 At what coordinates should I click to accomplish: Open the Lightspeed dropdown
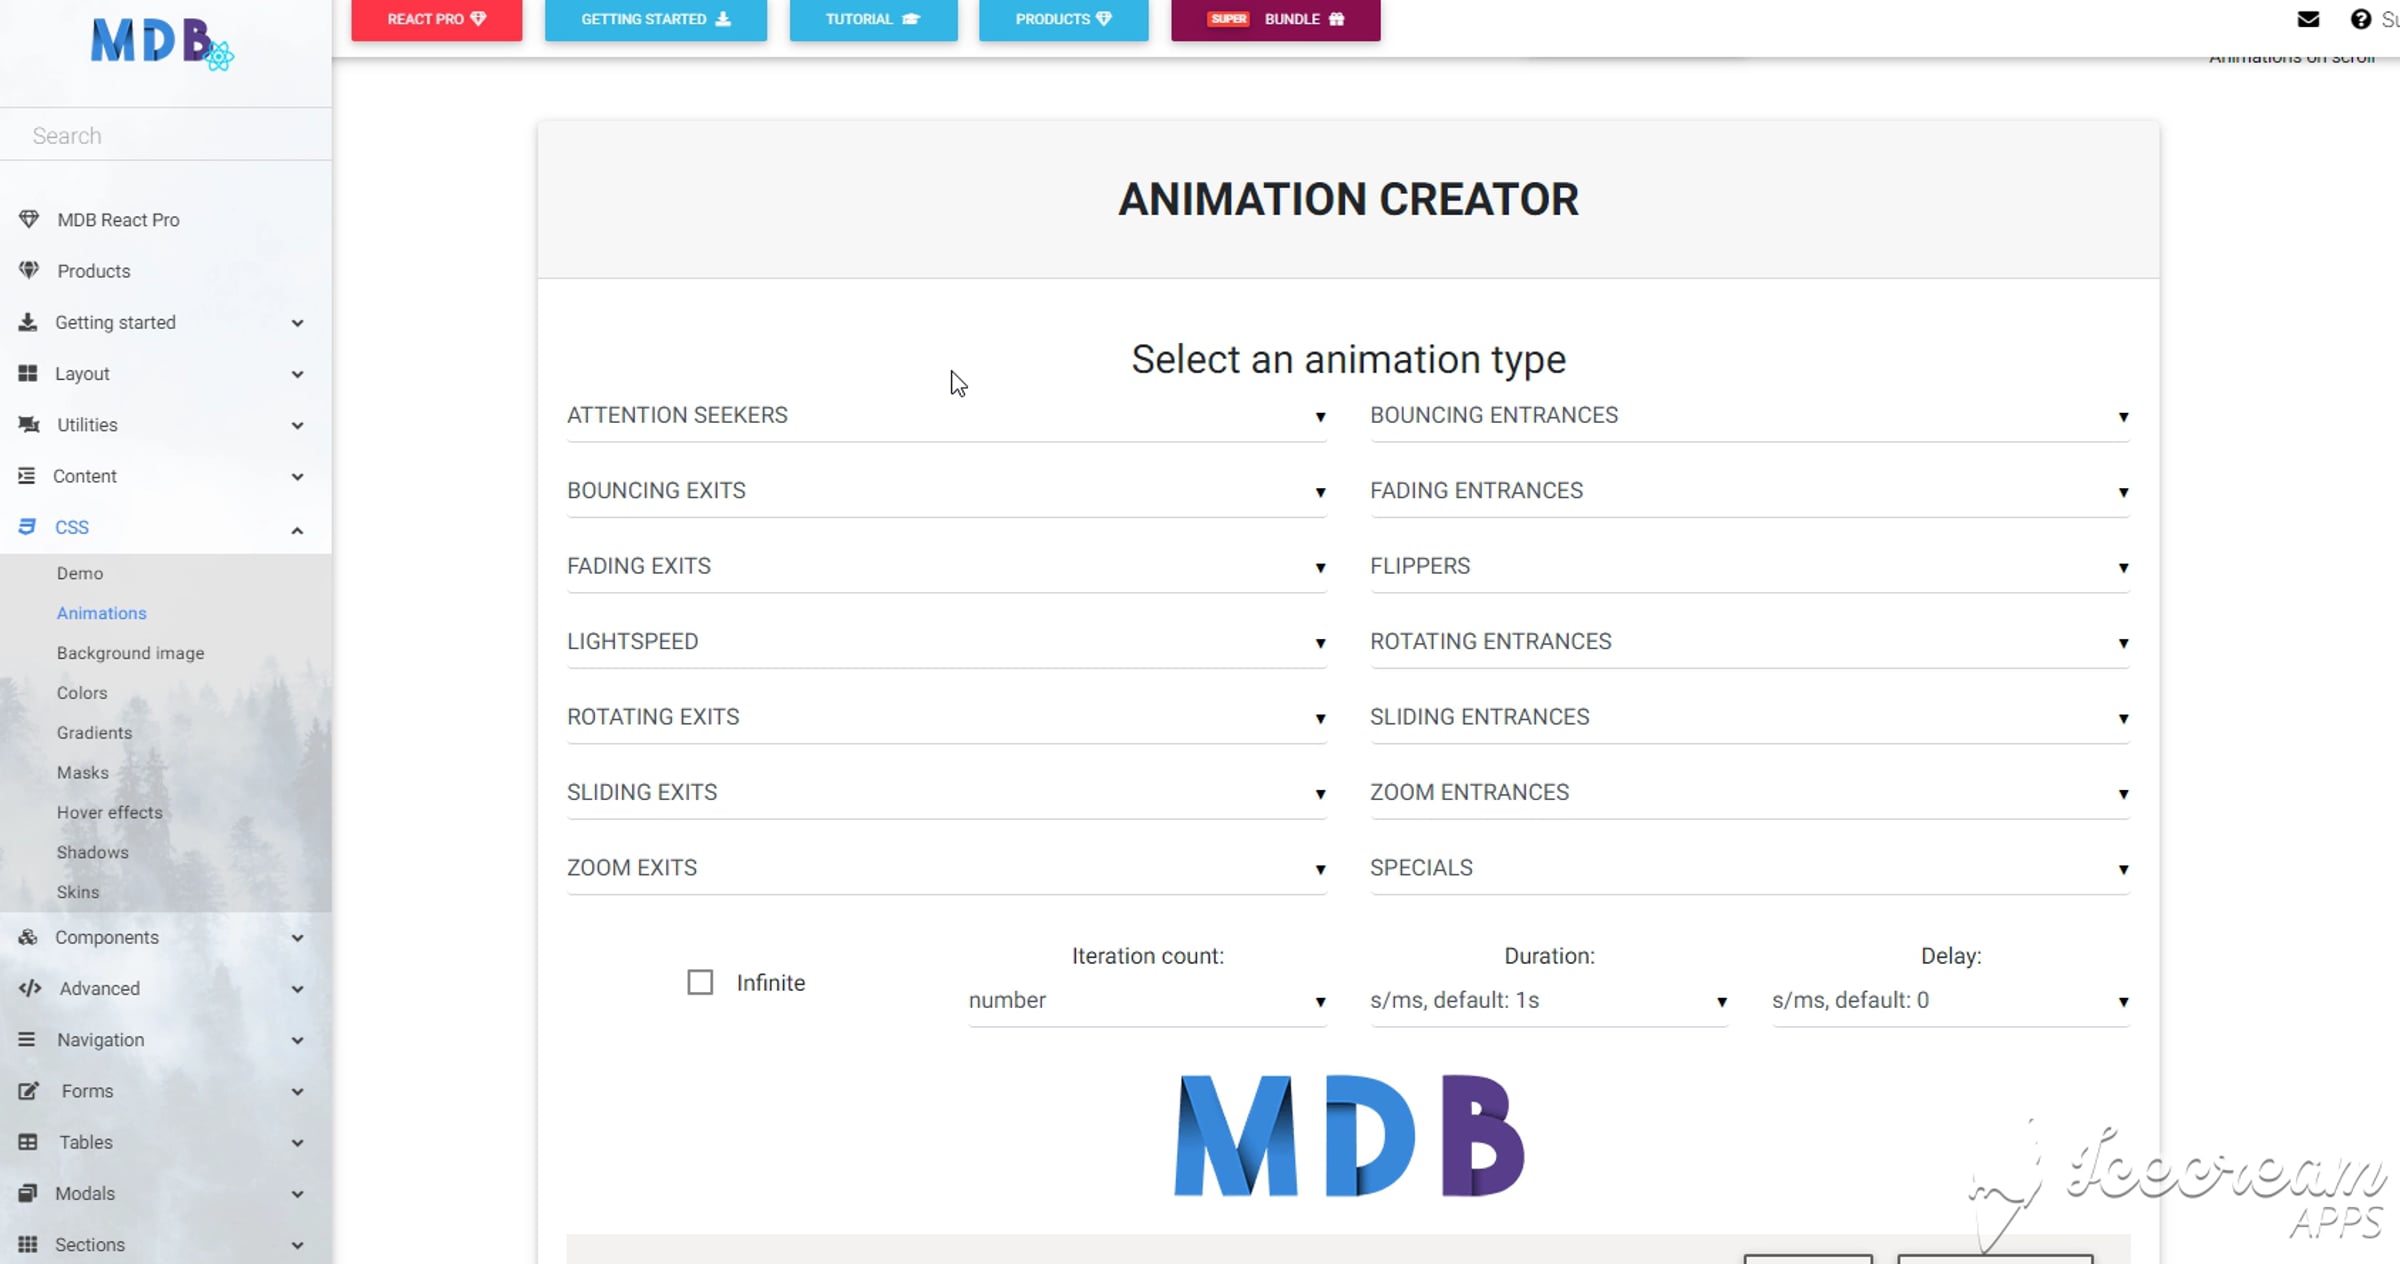click(x=947, y=642)
